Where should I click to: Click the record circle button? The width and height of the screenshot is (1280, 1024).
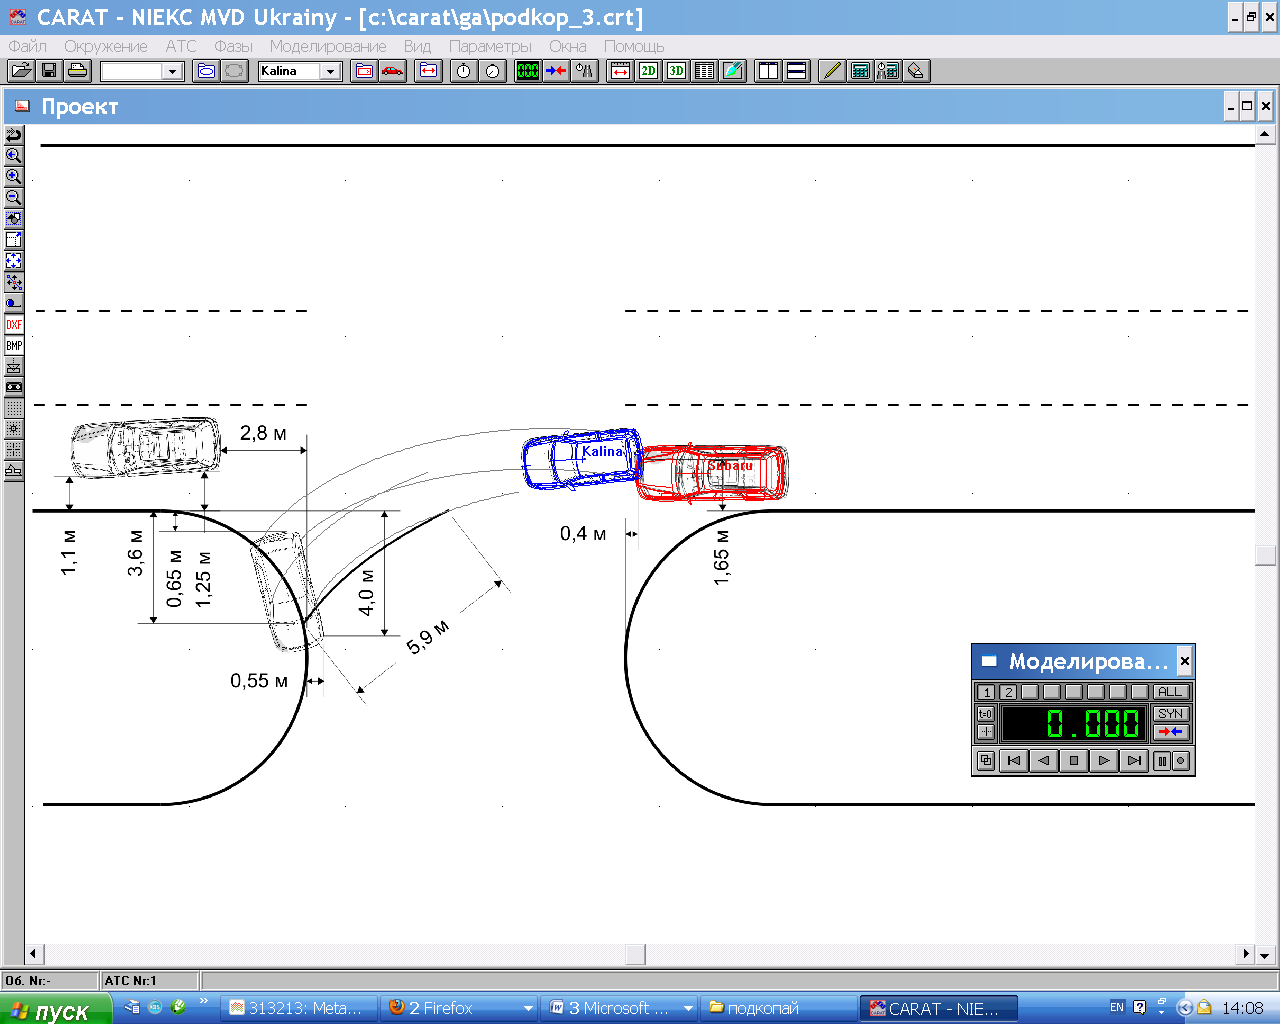1181,761
